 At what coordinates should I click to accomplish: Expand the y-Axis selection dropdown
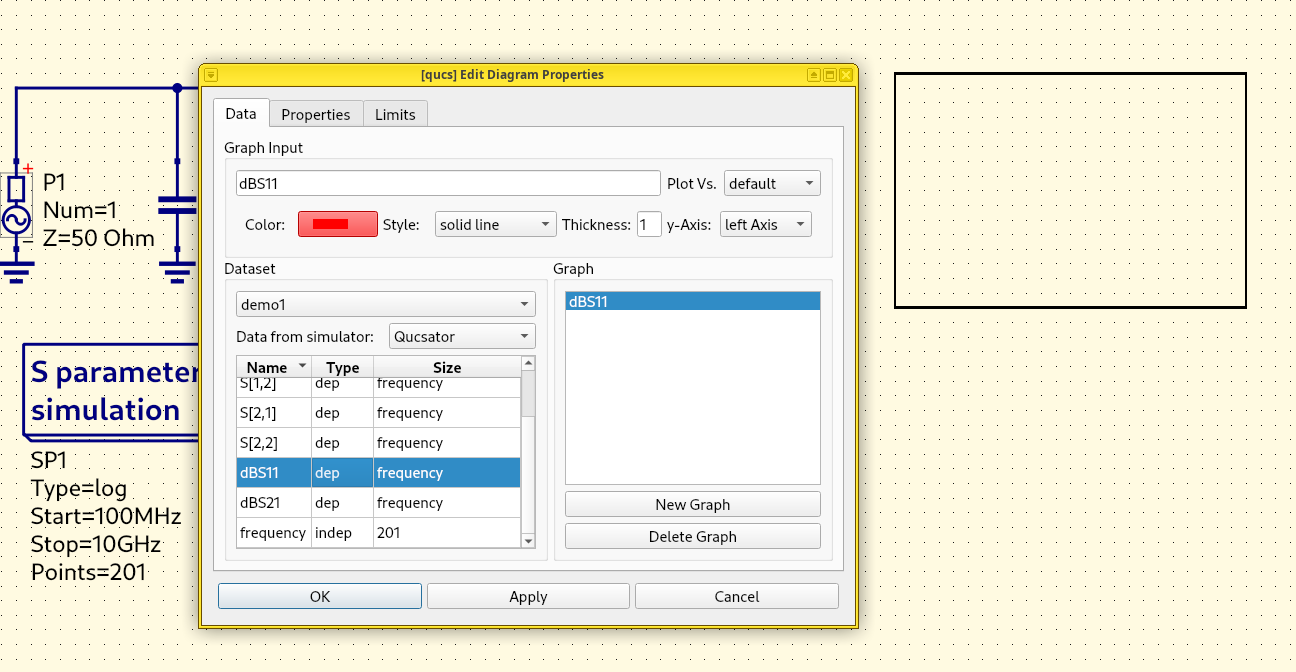coord(766,225)
